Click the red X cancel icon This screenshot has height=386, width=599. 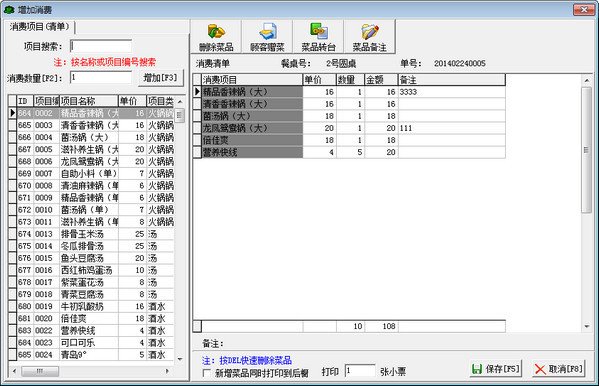click(540, 369)
